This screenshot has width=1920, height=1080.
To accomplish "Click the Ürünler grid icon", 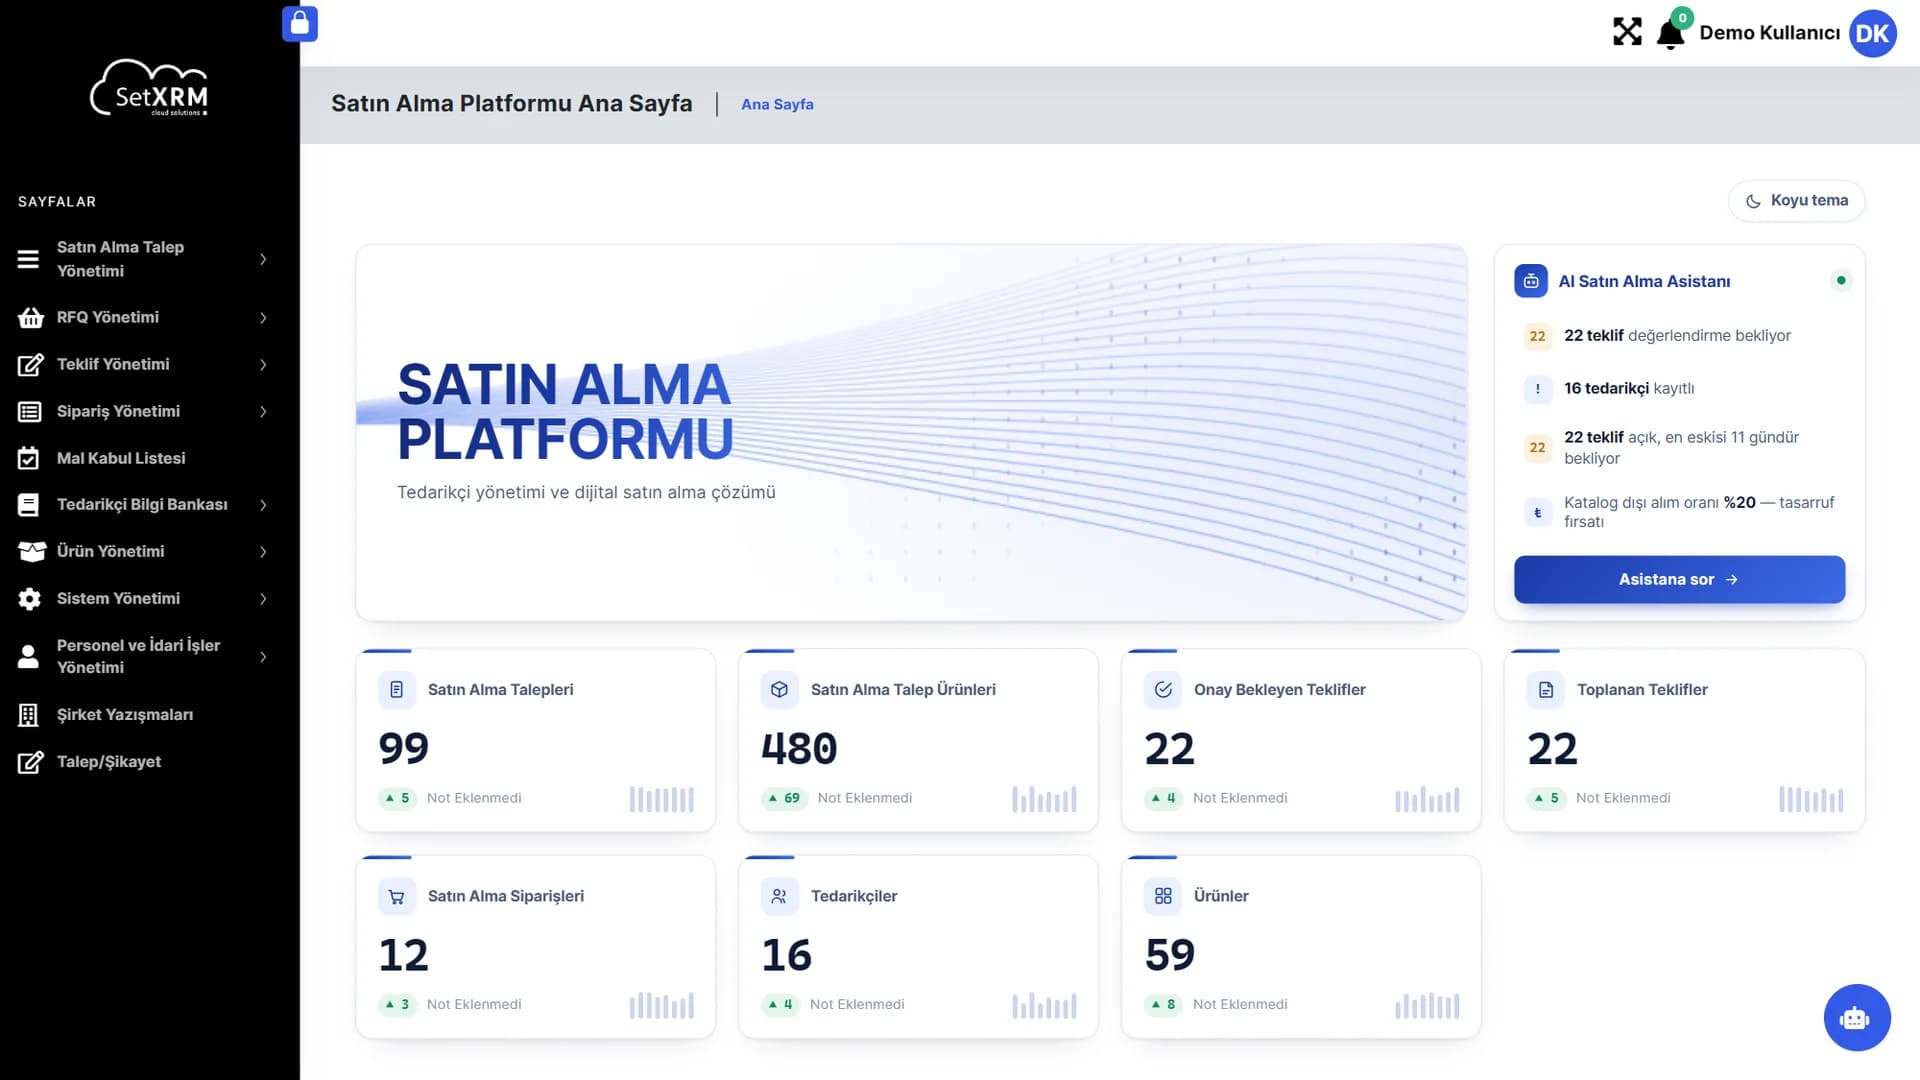I will [x=1163, y=897].
